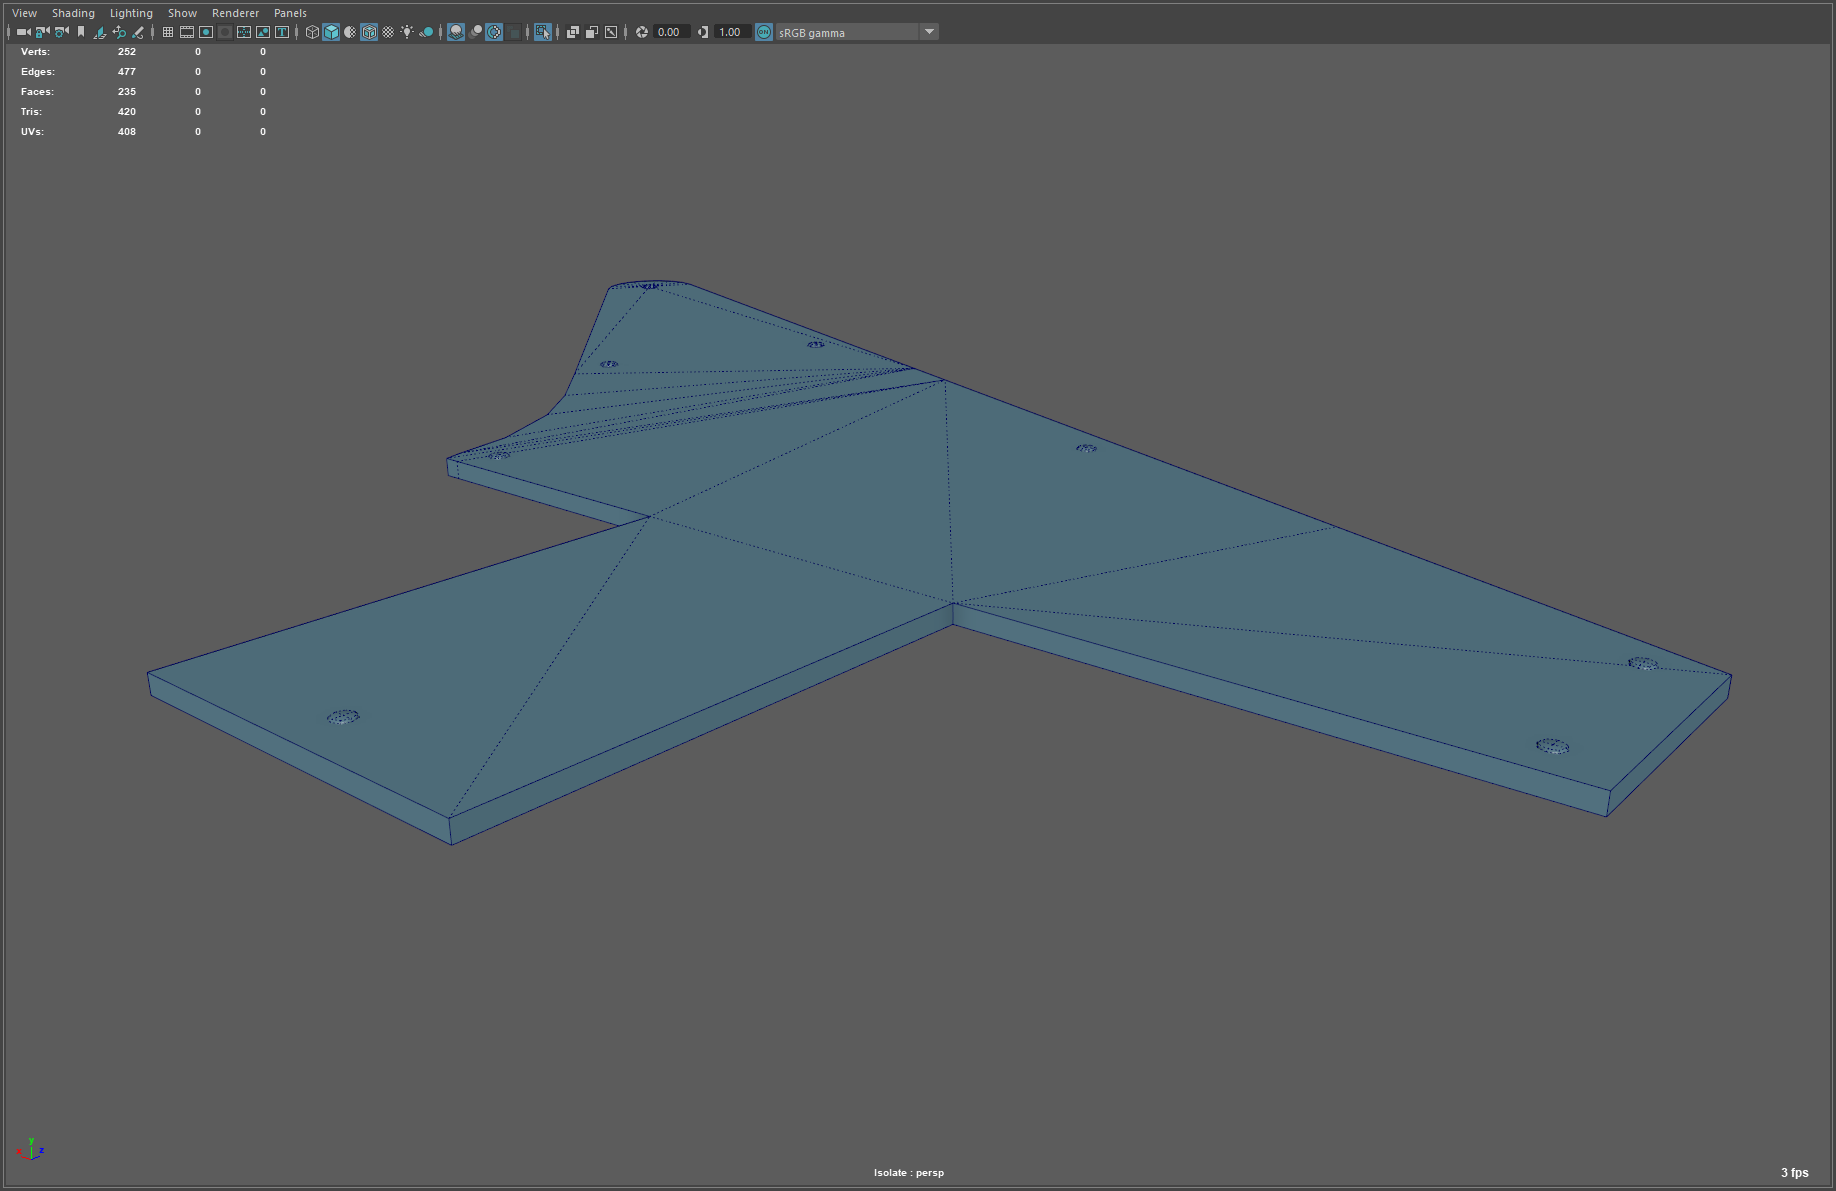Toggle Screen Space Ambient Occlusion icon

tap(456, 32)
